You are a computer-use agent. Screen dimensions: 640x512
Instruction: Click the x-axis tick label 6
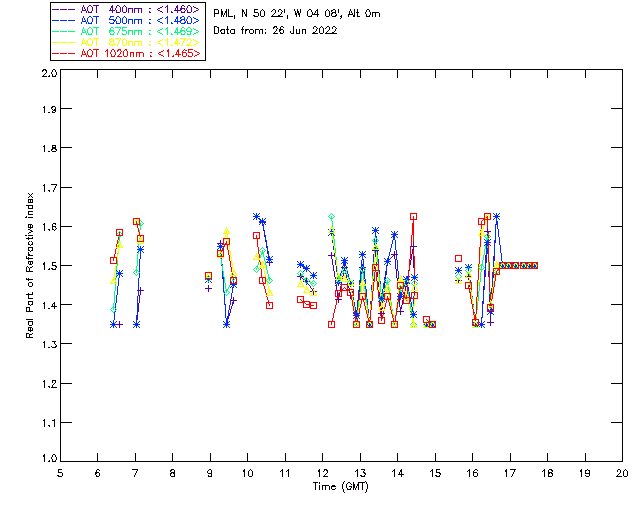pyautogui.click(x=98, y=473)
